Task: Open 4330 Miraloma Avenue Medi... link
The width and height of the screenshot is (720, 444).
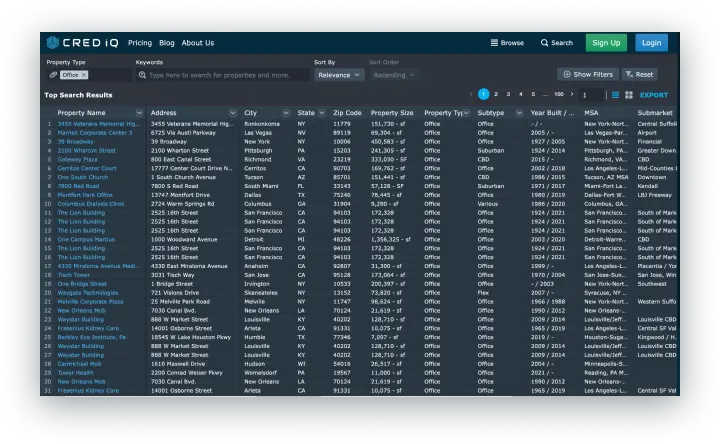Action: click(x=98, y=266)
